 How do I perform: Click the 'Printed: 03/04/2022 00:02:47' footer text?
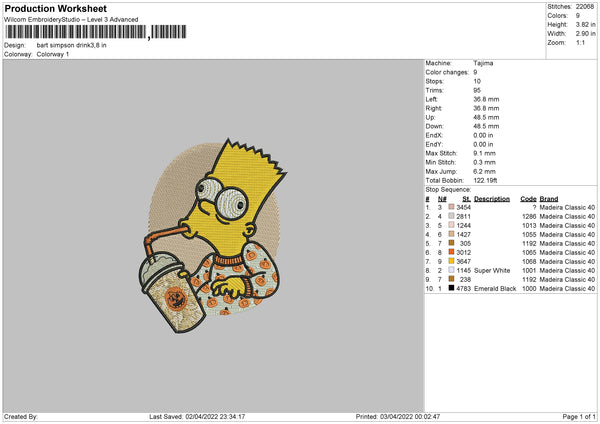coord(398,416)
